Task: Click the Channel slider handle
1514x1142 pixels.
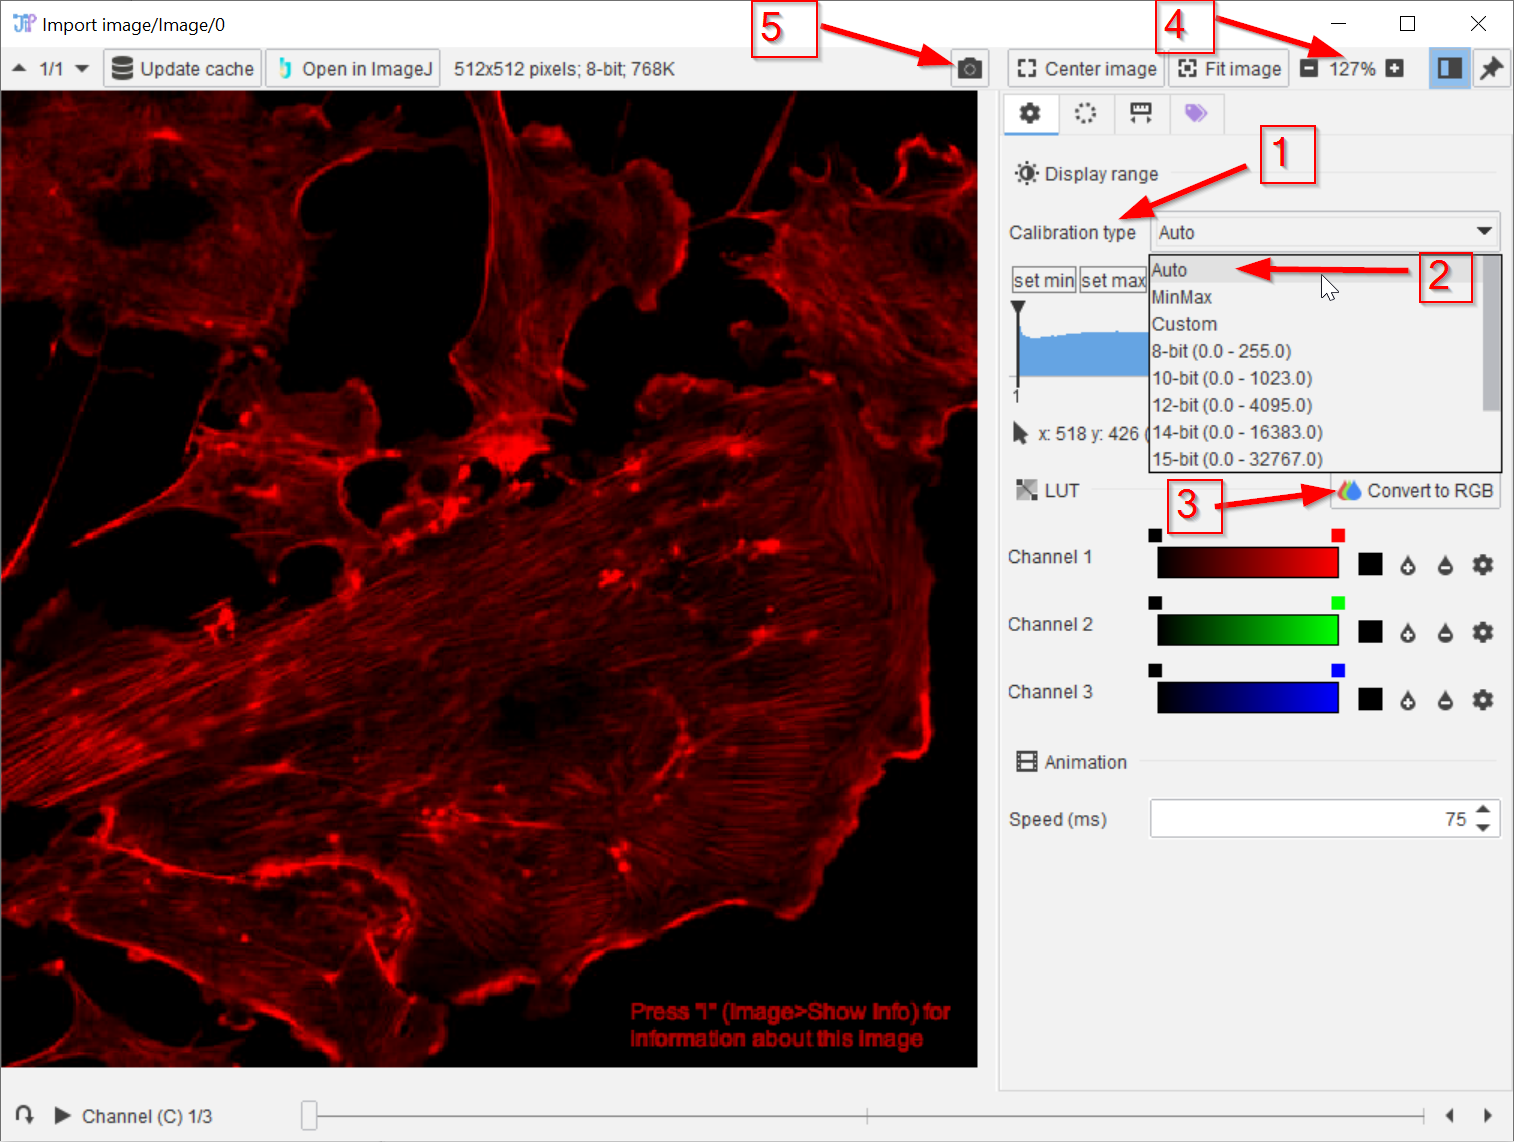Action: point(310,1115)
